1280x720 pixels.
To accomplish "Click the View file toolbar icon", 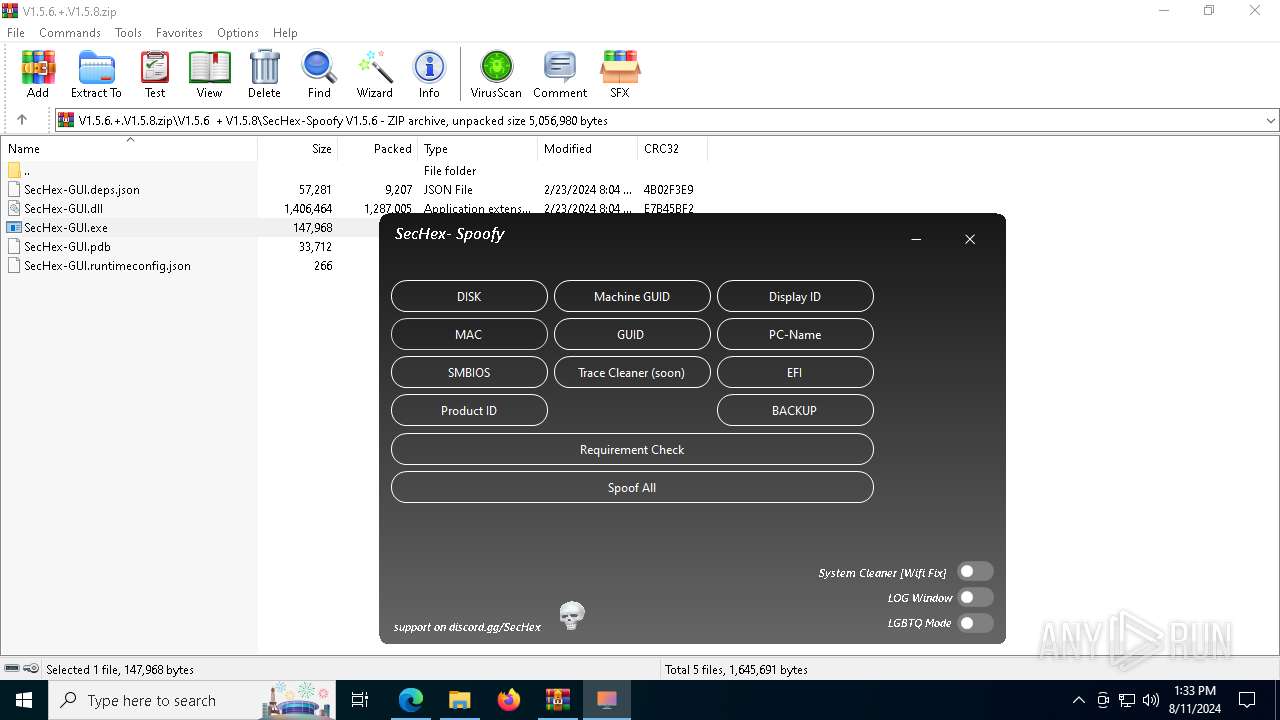I will click(209, 75).
